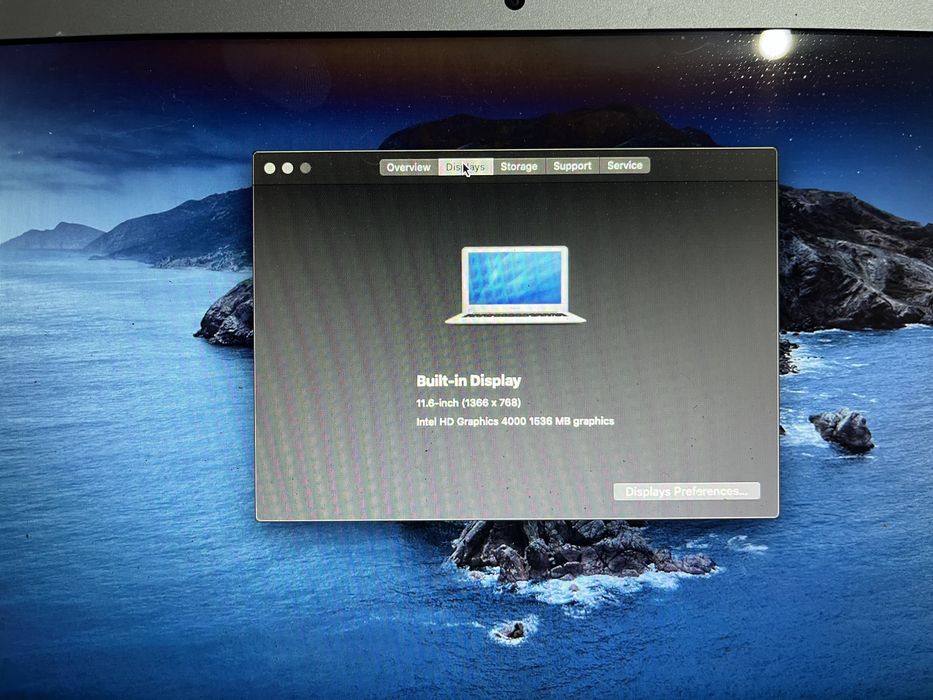Image resolution: width=933 pixels, height=700 pixels.
Task: Open the Storage tab
Action: pos(519,167)
